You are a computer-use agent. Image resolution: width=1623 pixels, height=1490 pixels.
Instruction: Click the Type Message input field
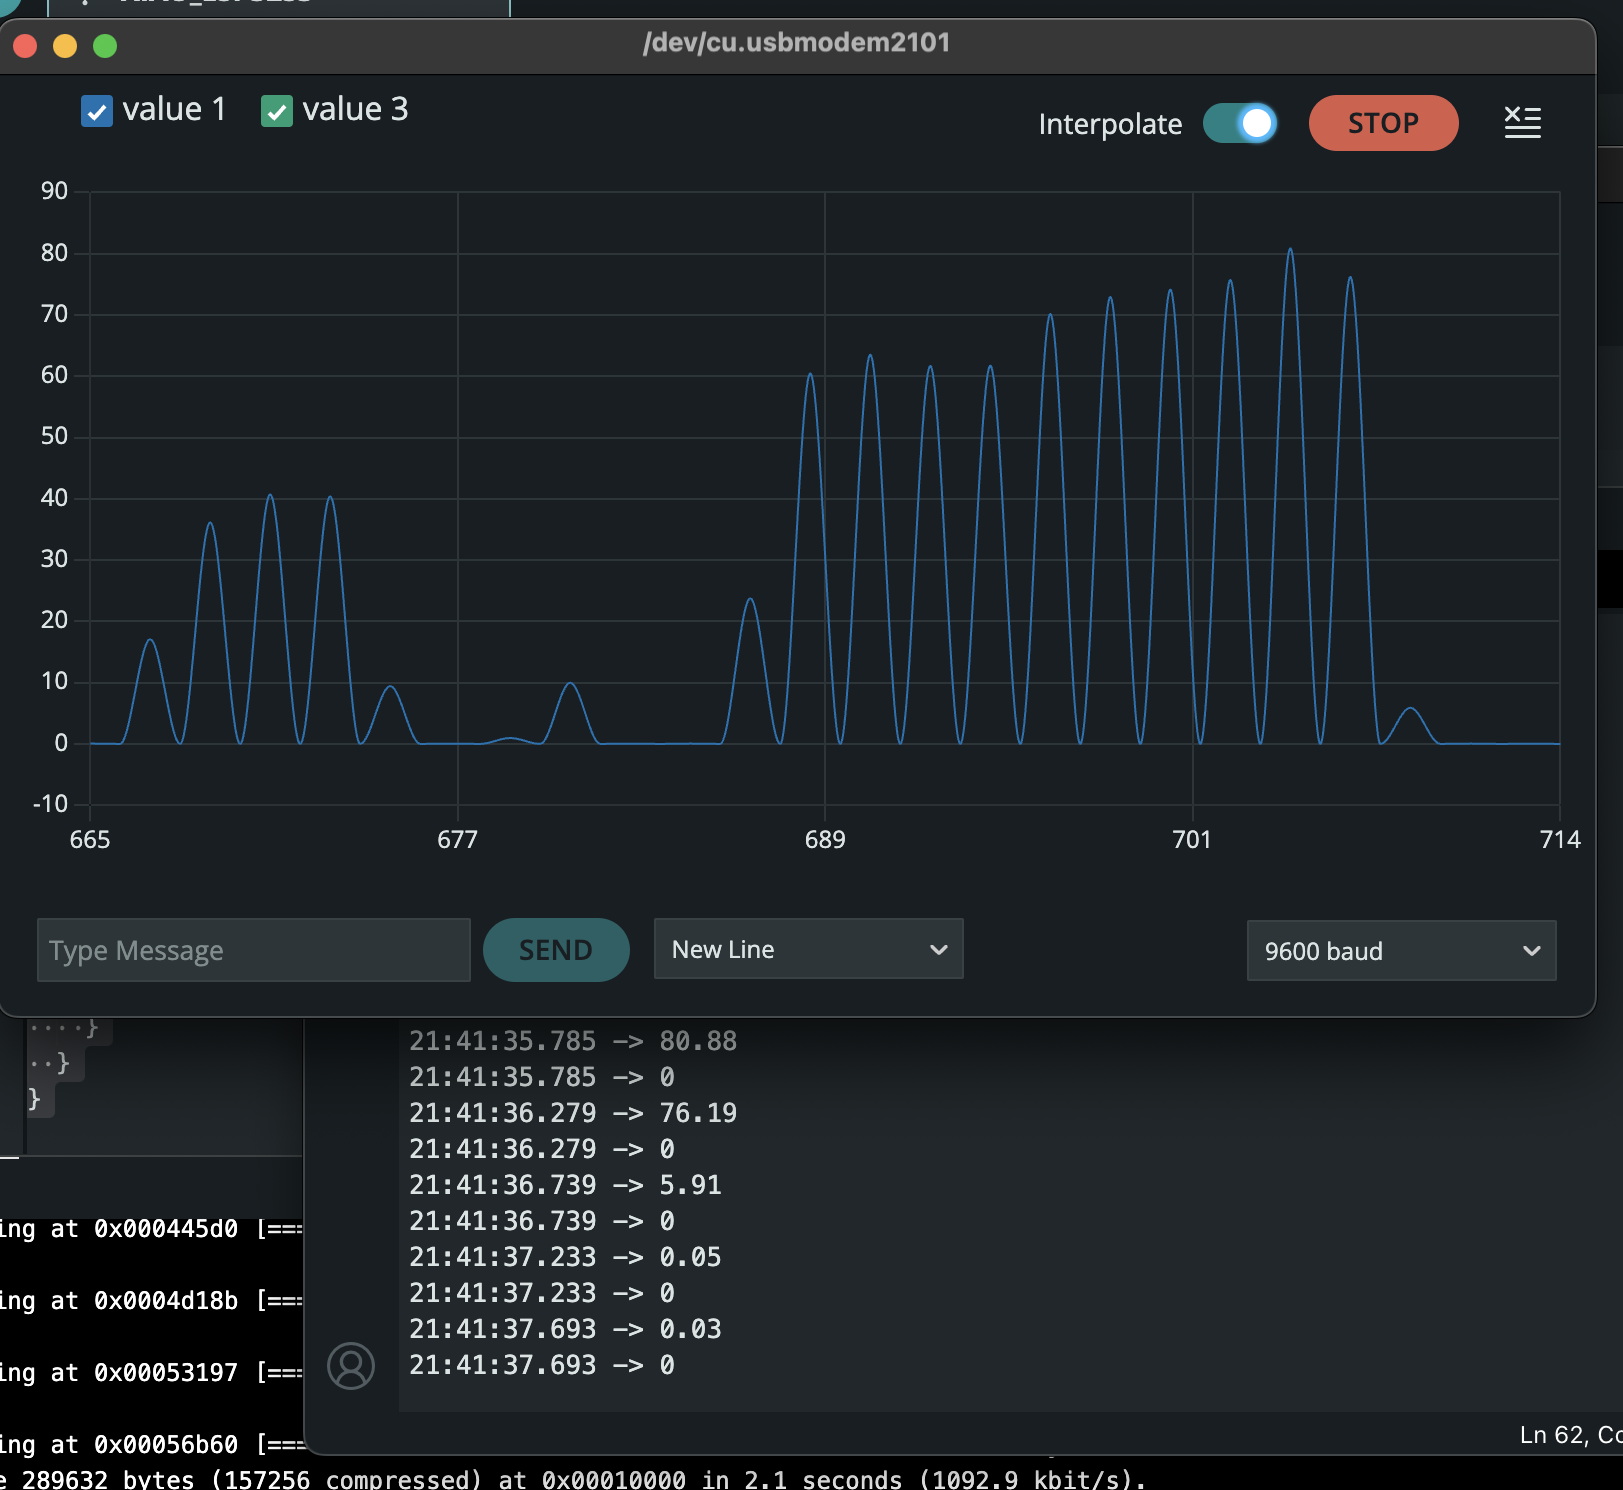click(253, 949)
